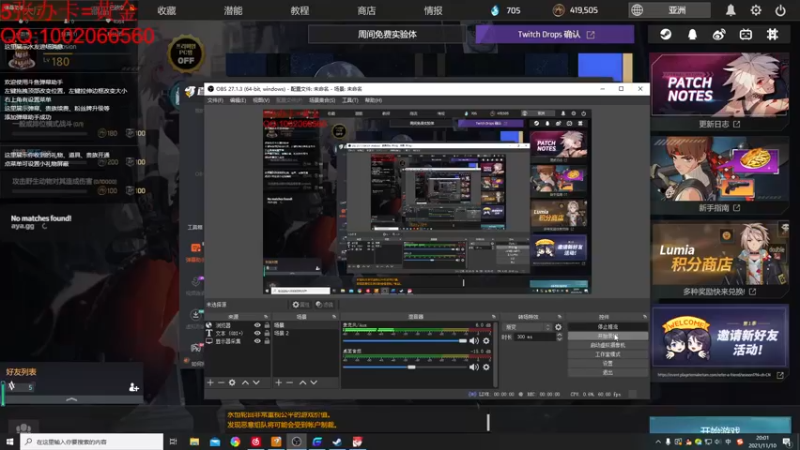Image resolution: width=800 pixels, height=450 pixels.
Task: Open the Windows Start menu
Action: [x=10, y=441]
